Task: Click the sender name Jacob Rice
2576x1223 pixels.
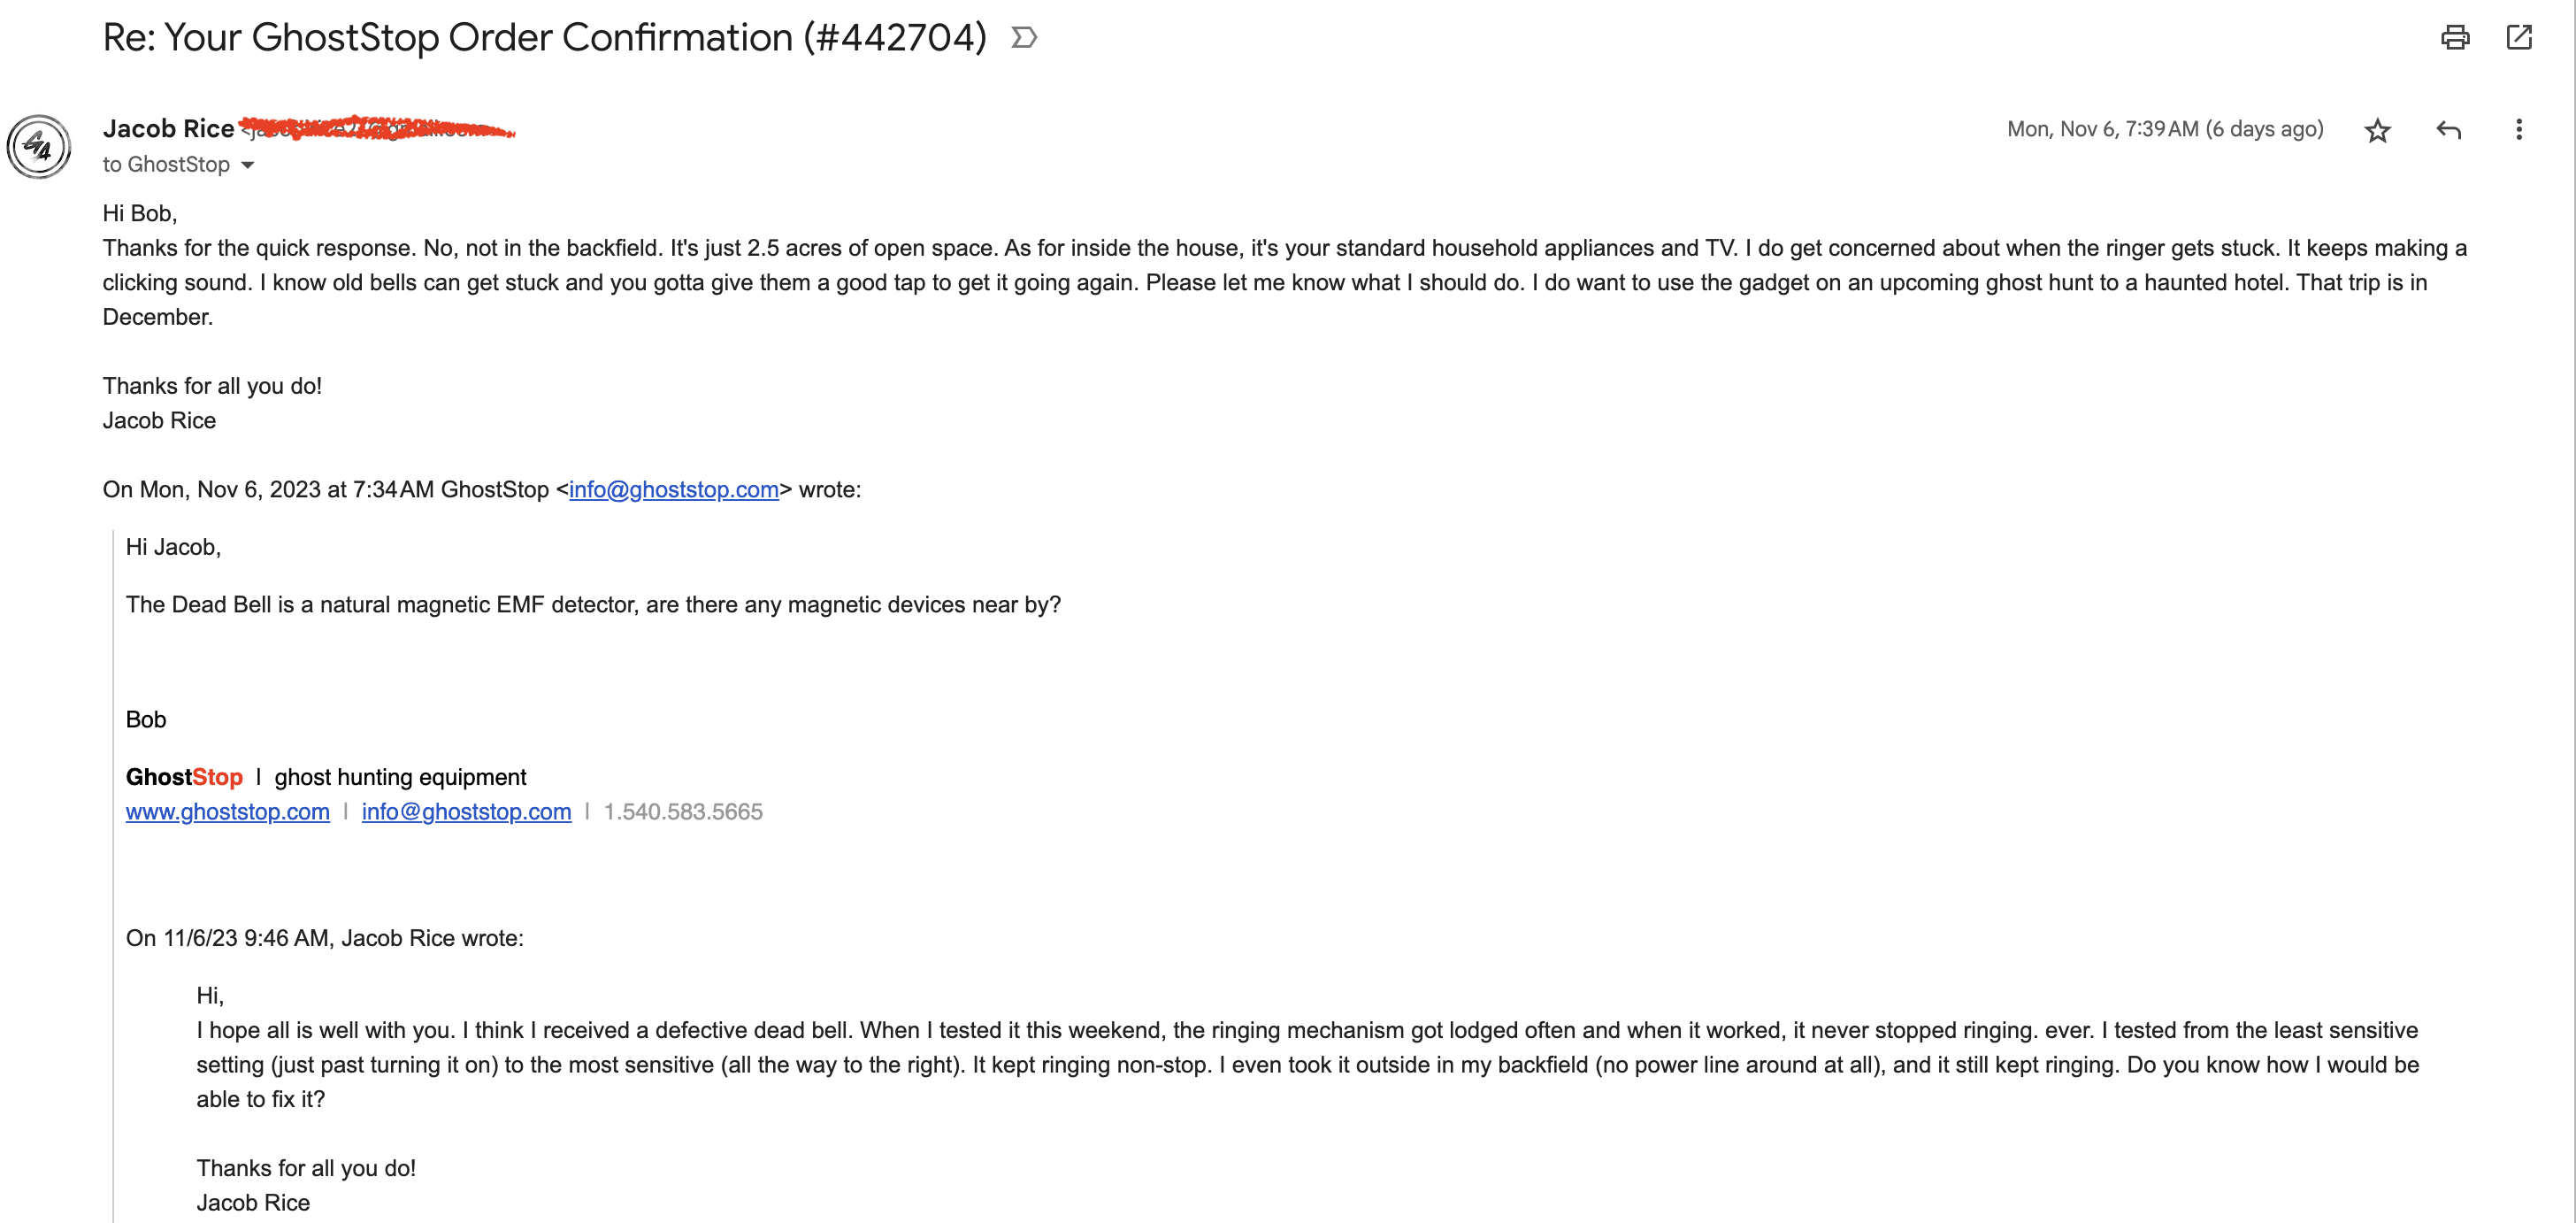Action: tap(168, 129)
